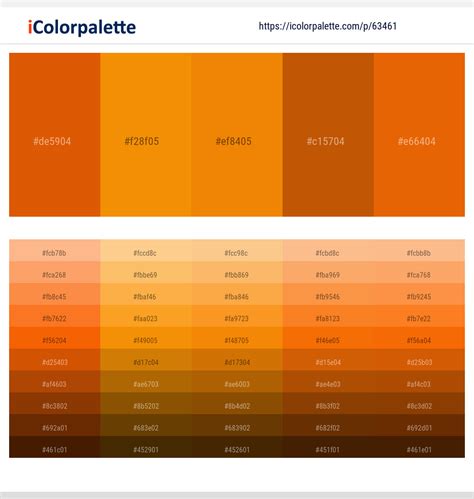The height and width of the screenshot is (499, 474).
Task: Click the large #e66404 swatch
Action: coord(419,135)
